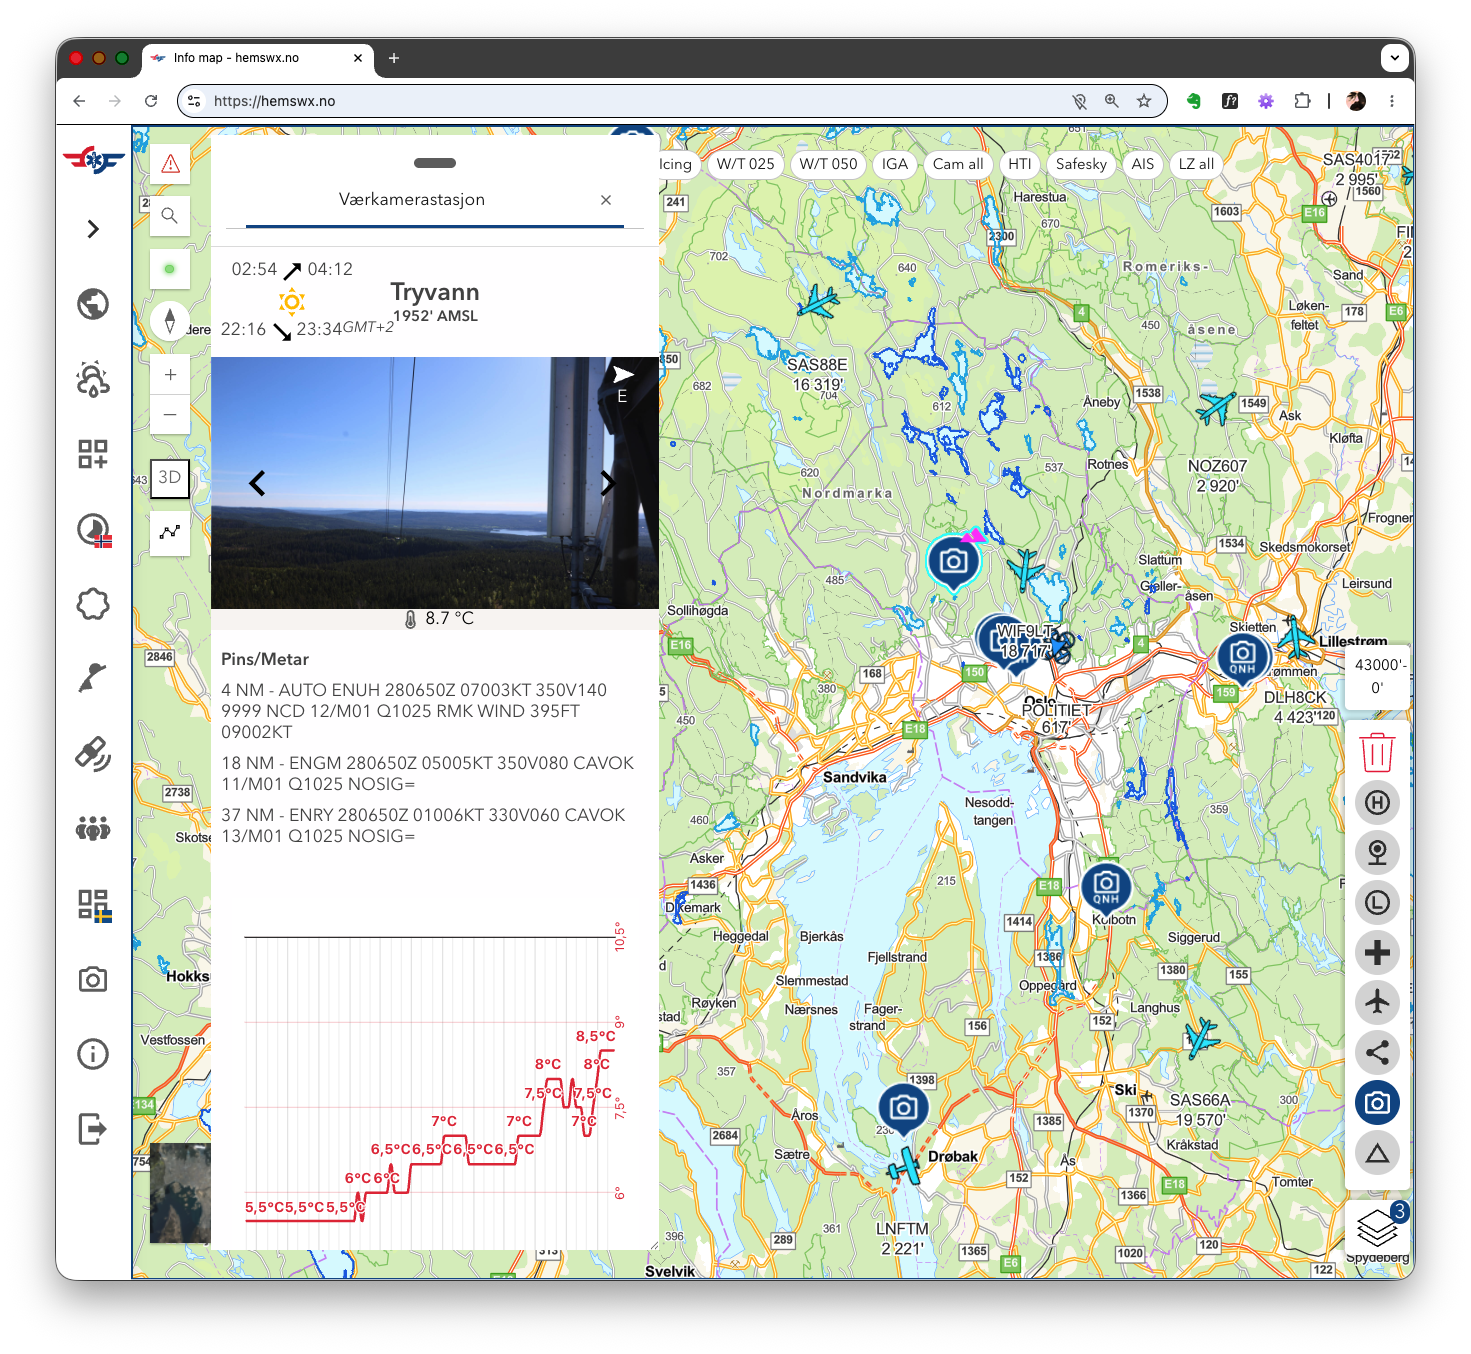Open the map search magnifier
Image resolution: width=1471 pixels, height=1354 pixels.
[170, 215]
